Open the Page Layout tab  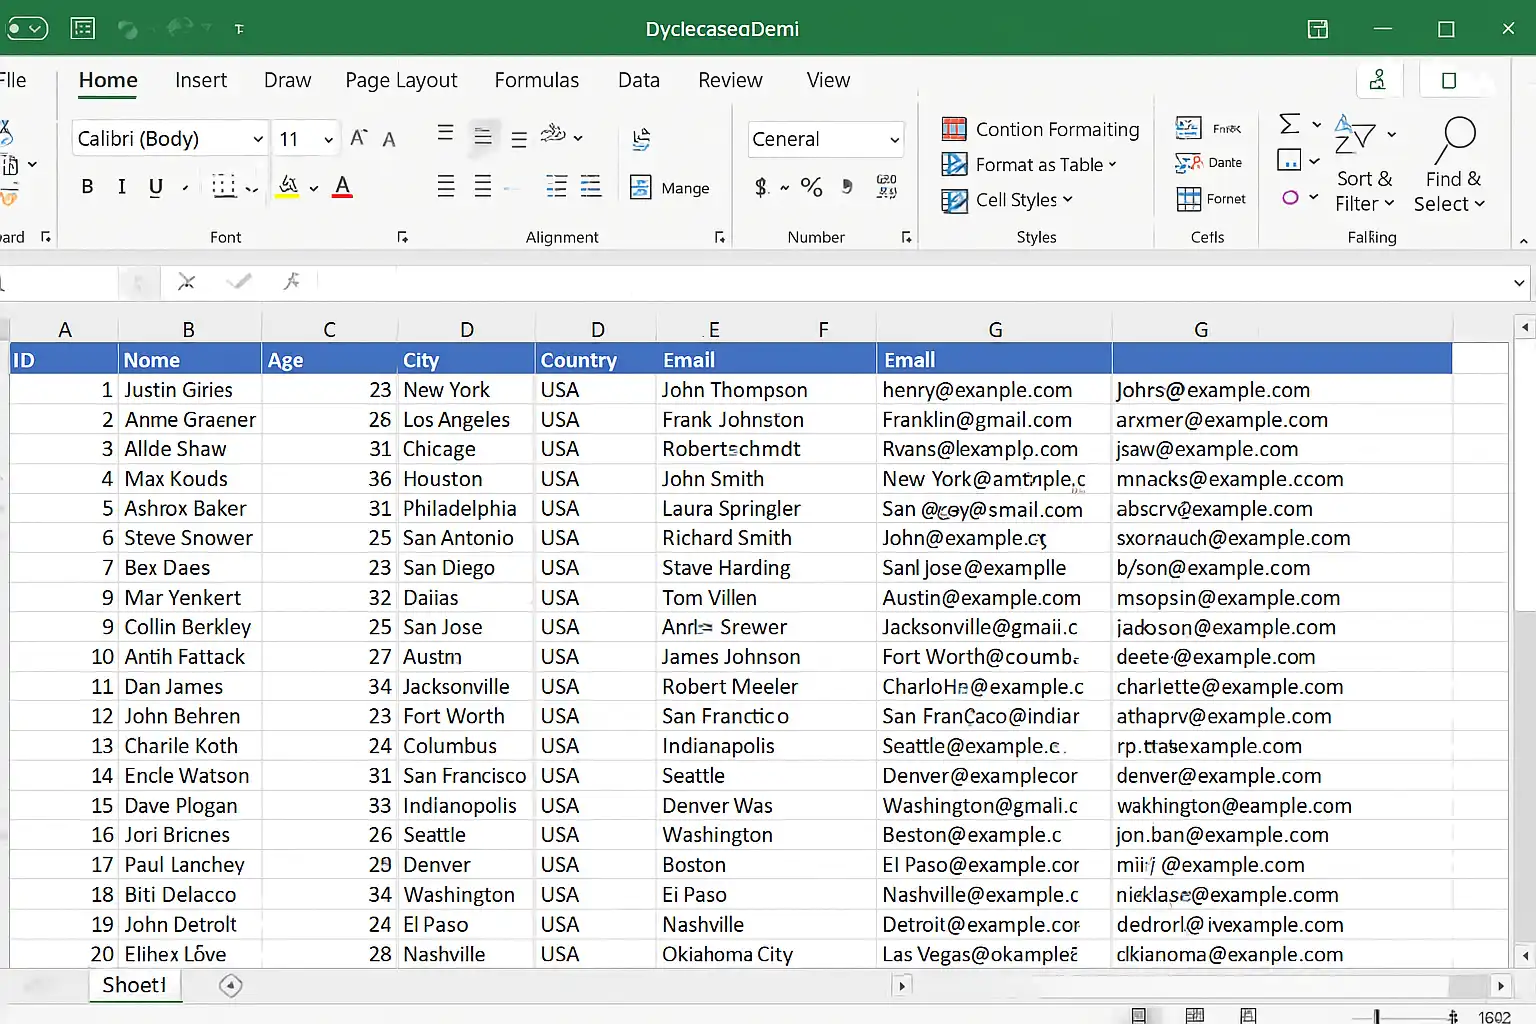401,80
